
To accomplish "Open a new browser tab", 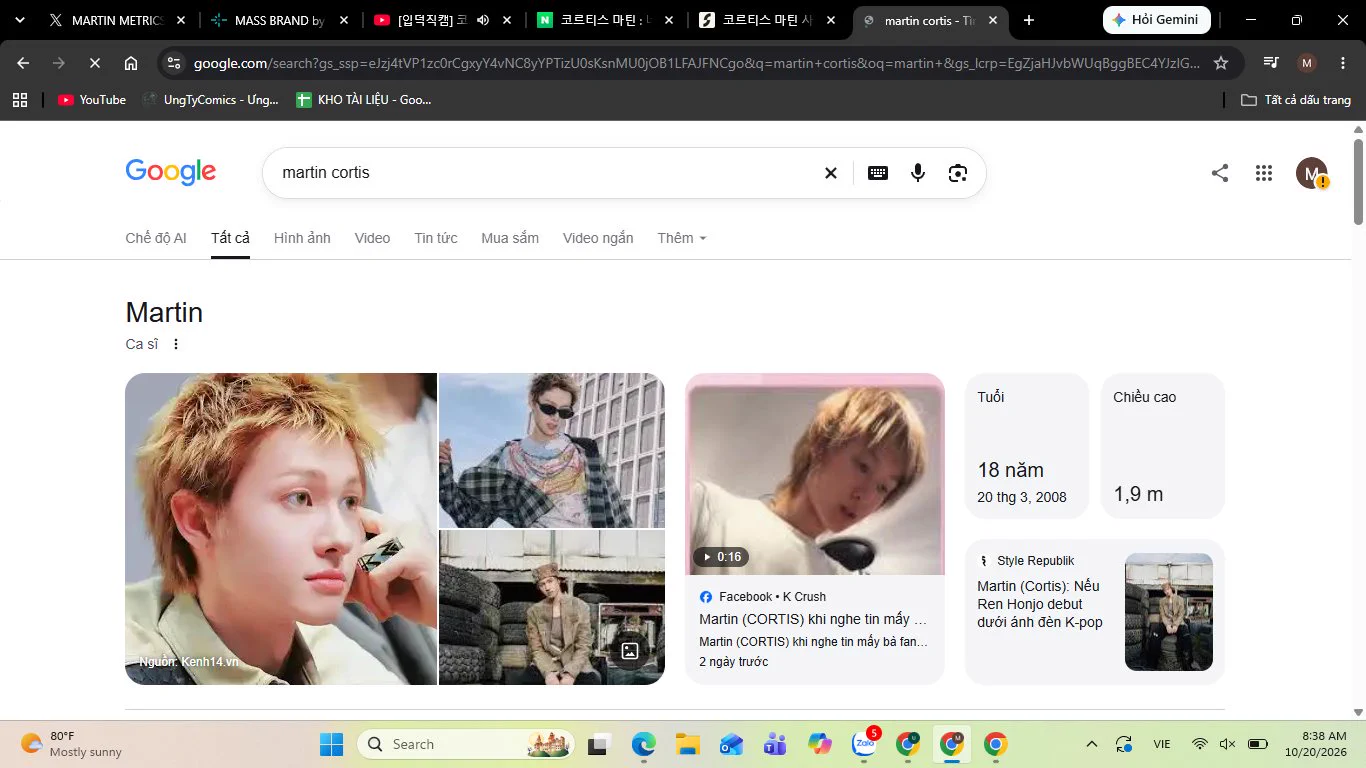I will [x=1029, y=20].
